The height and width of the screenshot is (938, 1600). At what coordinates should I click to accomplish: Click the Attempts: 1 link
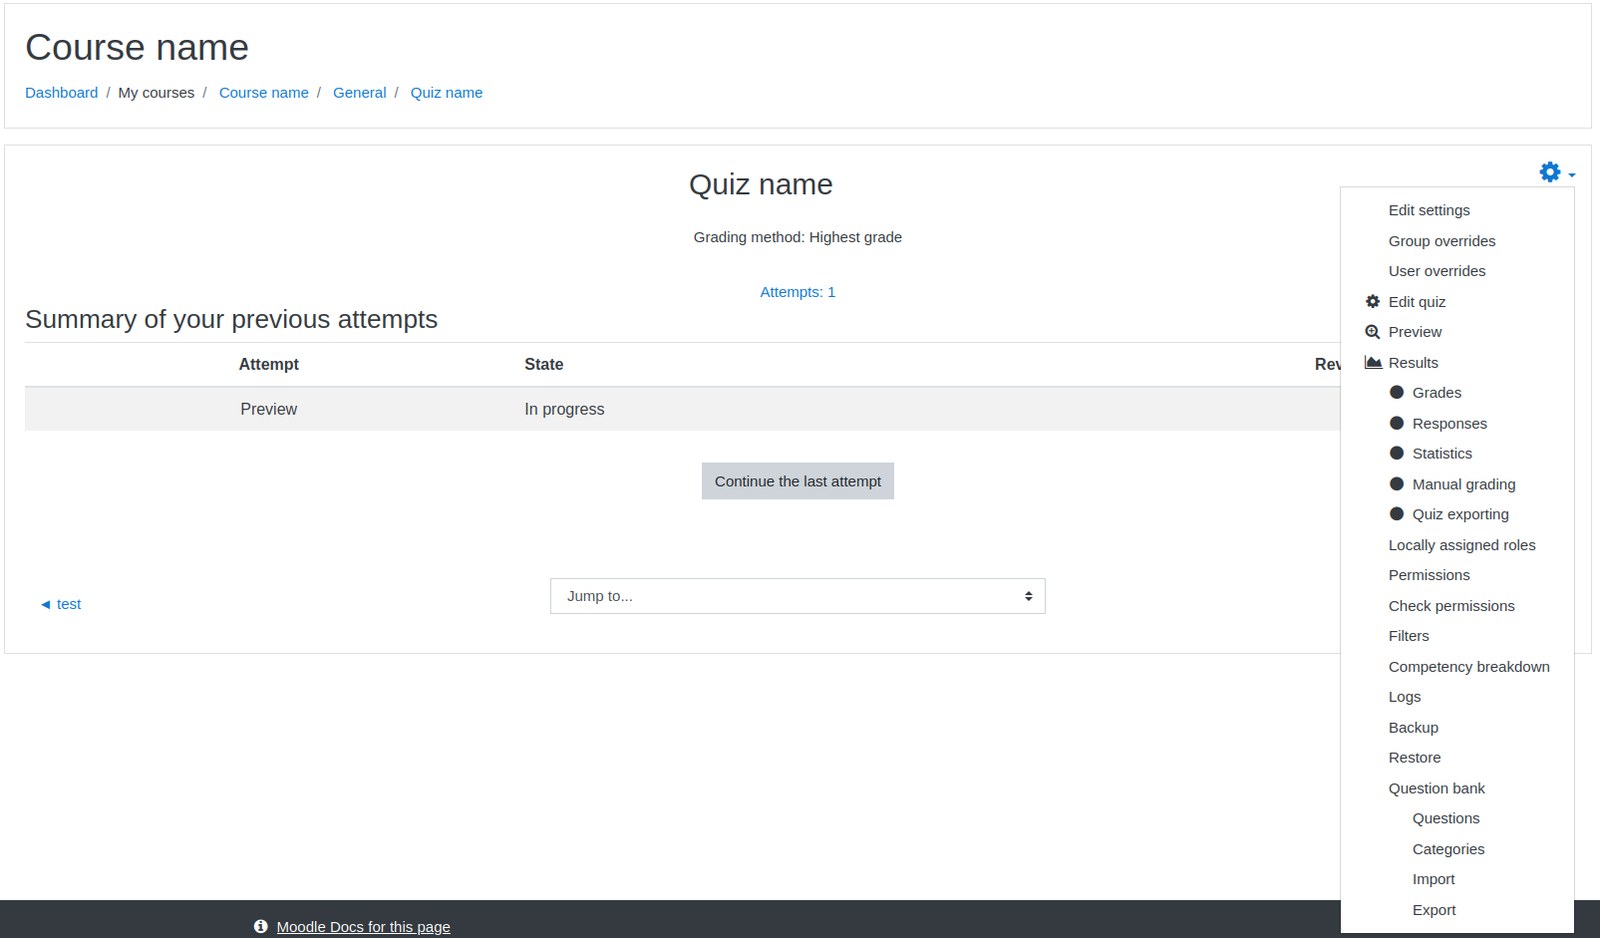click(797, 292)
